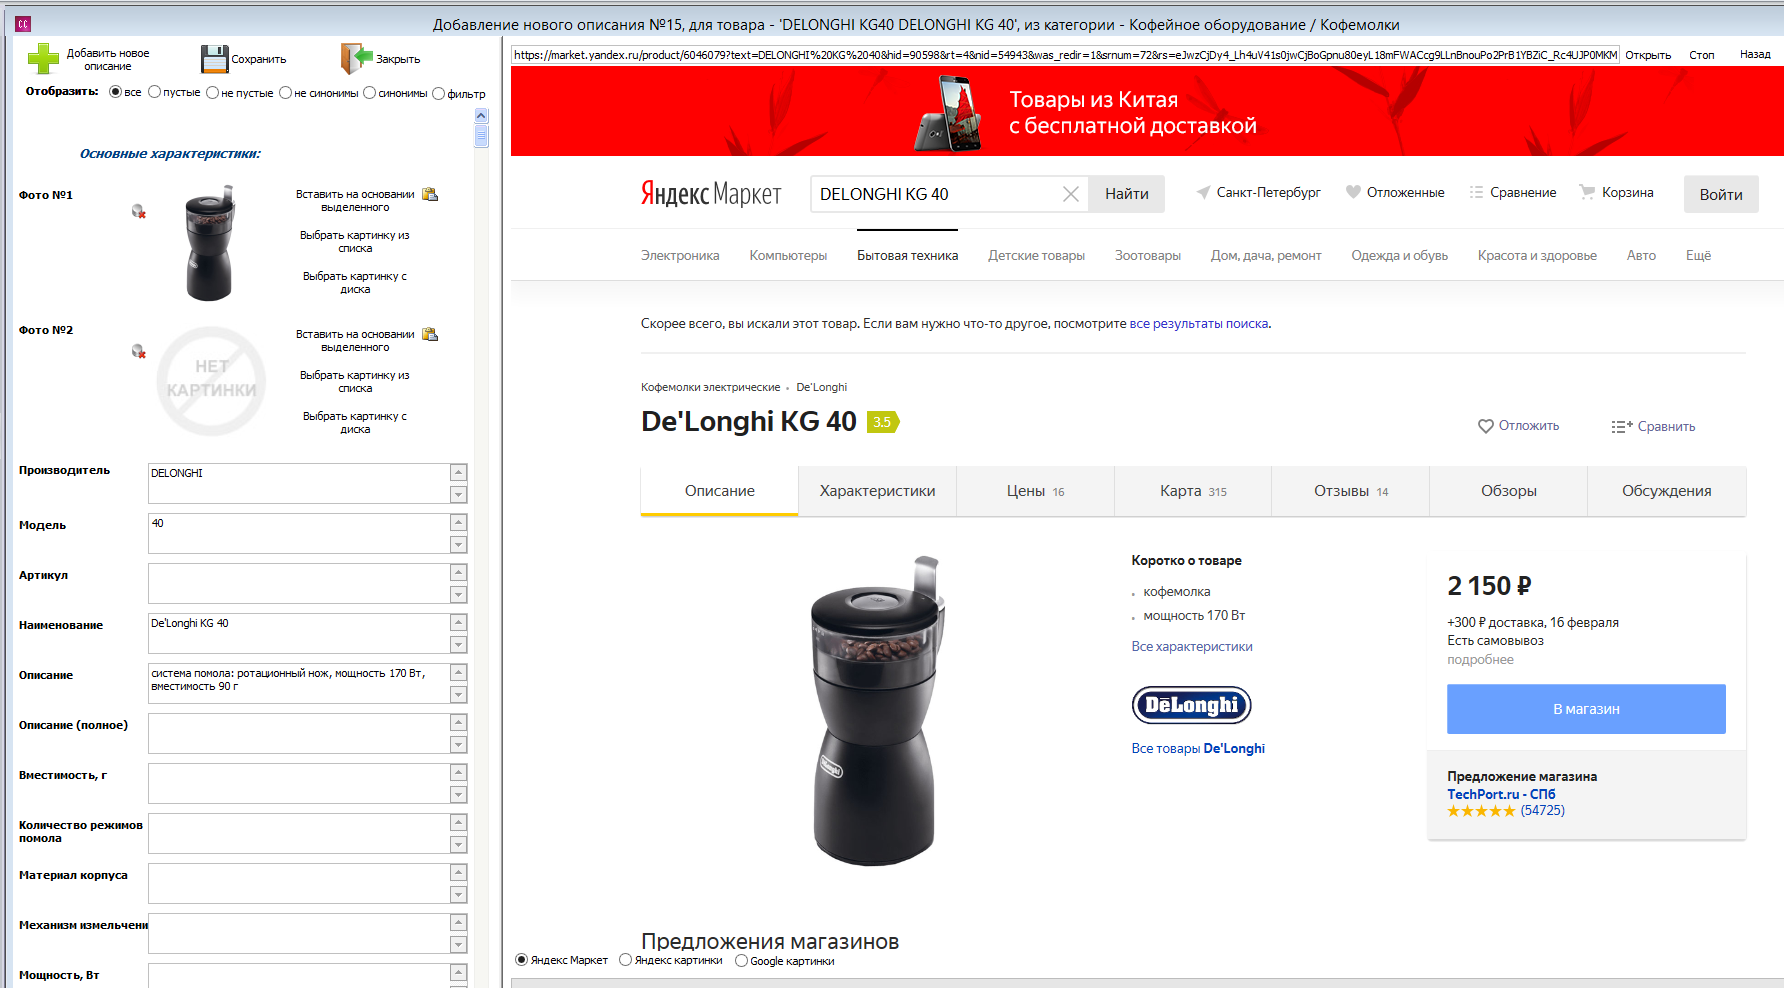Open the Обсуждения tab
Image resolution: width=1784 pixels, height=988 pixels.
(x=1667, y=491)
